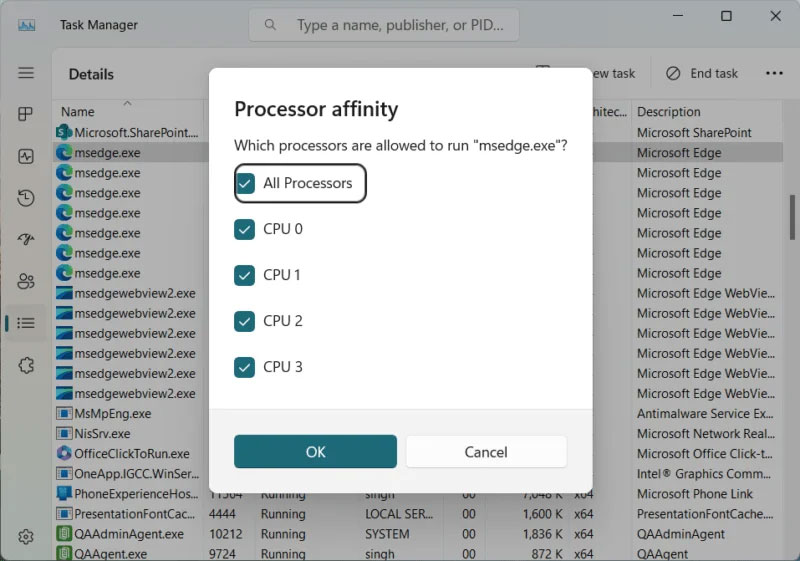This screenshot has width=800, height=561.
Task: Click the NisSrv.exe process icon
Action: coord(64,434)
